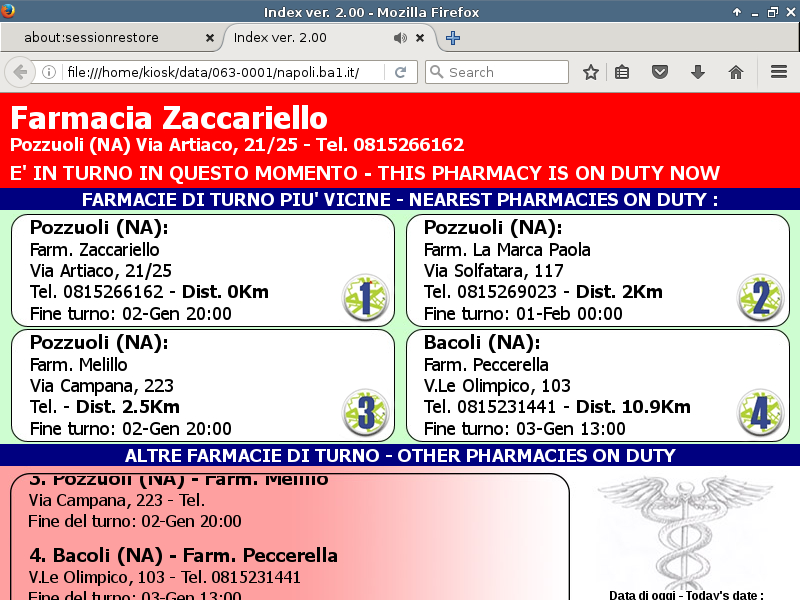Click the Back navigation button
Screen dimensions: 800x600
point(19,72)
